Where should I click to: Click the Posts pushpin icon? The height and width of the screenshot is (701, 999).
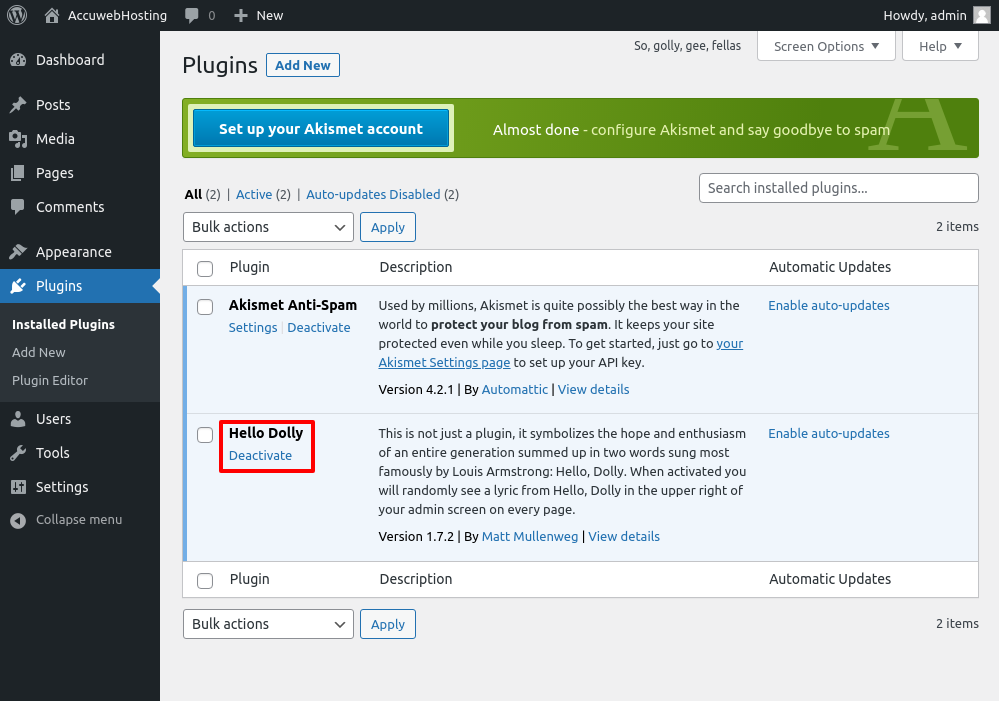[18, 105]
